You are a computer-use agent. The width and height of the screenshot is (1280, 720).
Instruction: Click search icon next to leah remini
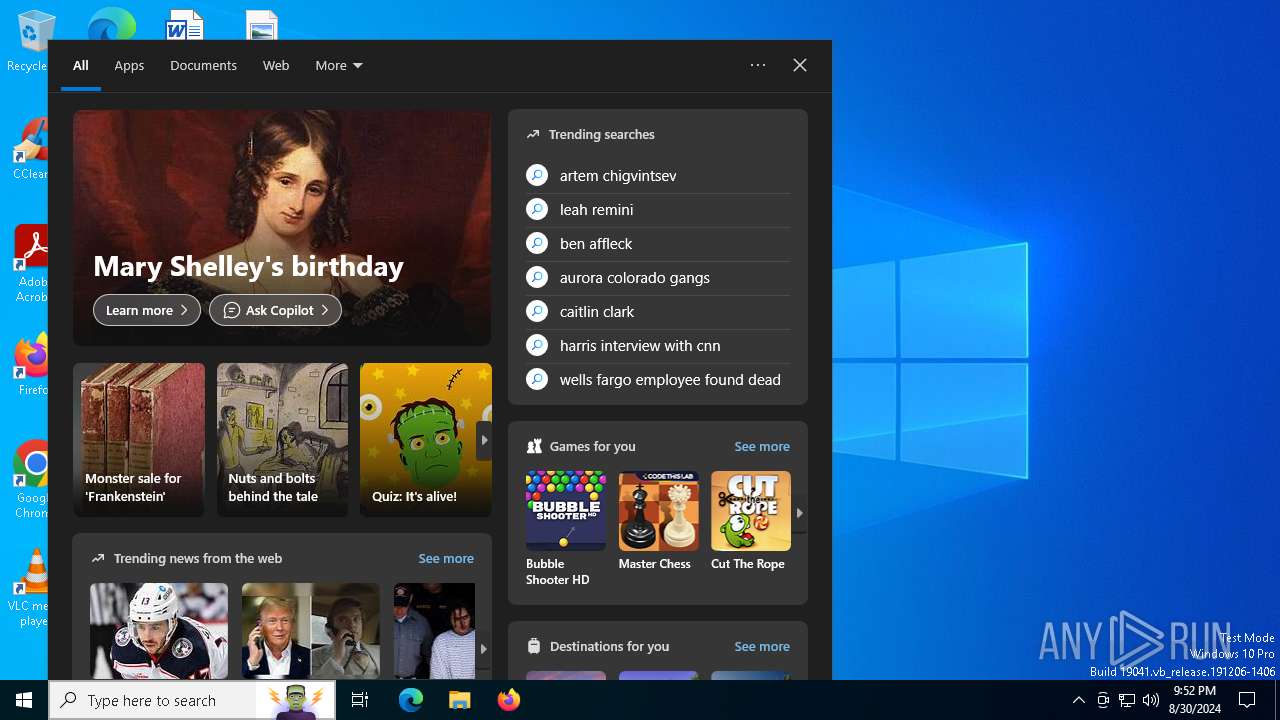point(537,209)
